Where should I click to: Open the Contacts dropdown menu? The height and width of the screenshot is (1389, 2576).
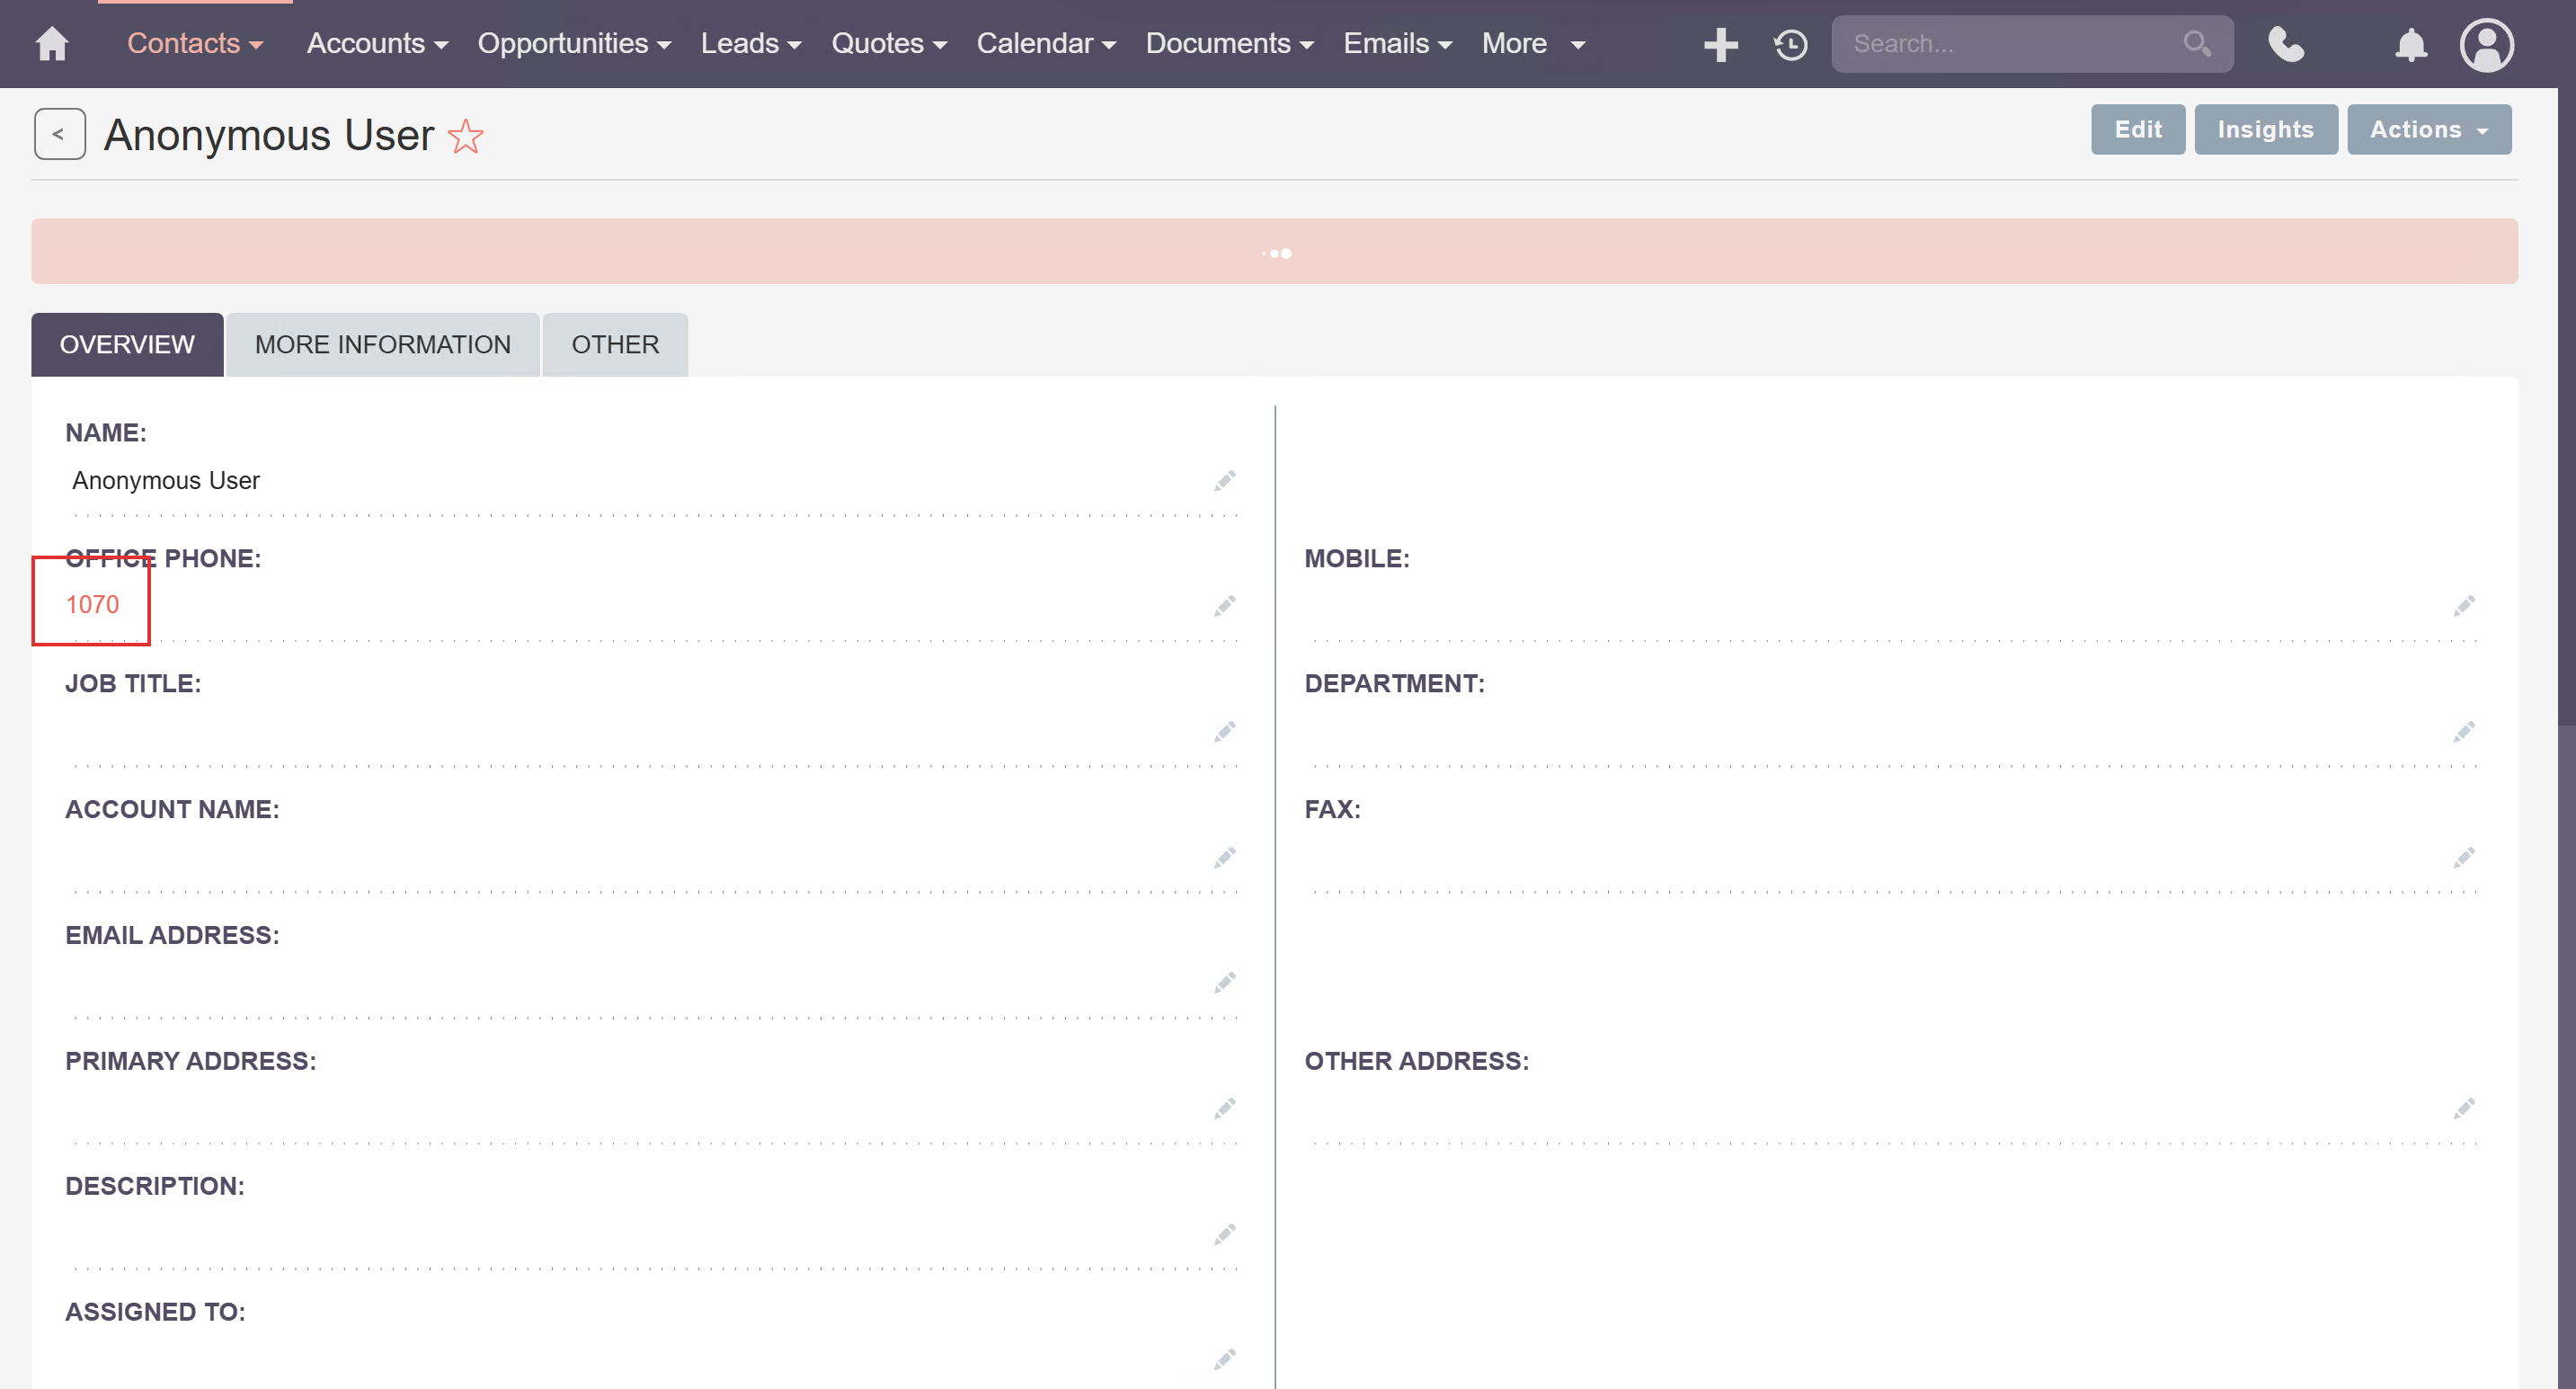[195, 44]
